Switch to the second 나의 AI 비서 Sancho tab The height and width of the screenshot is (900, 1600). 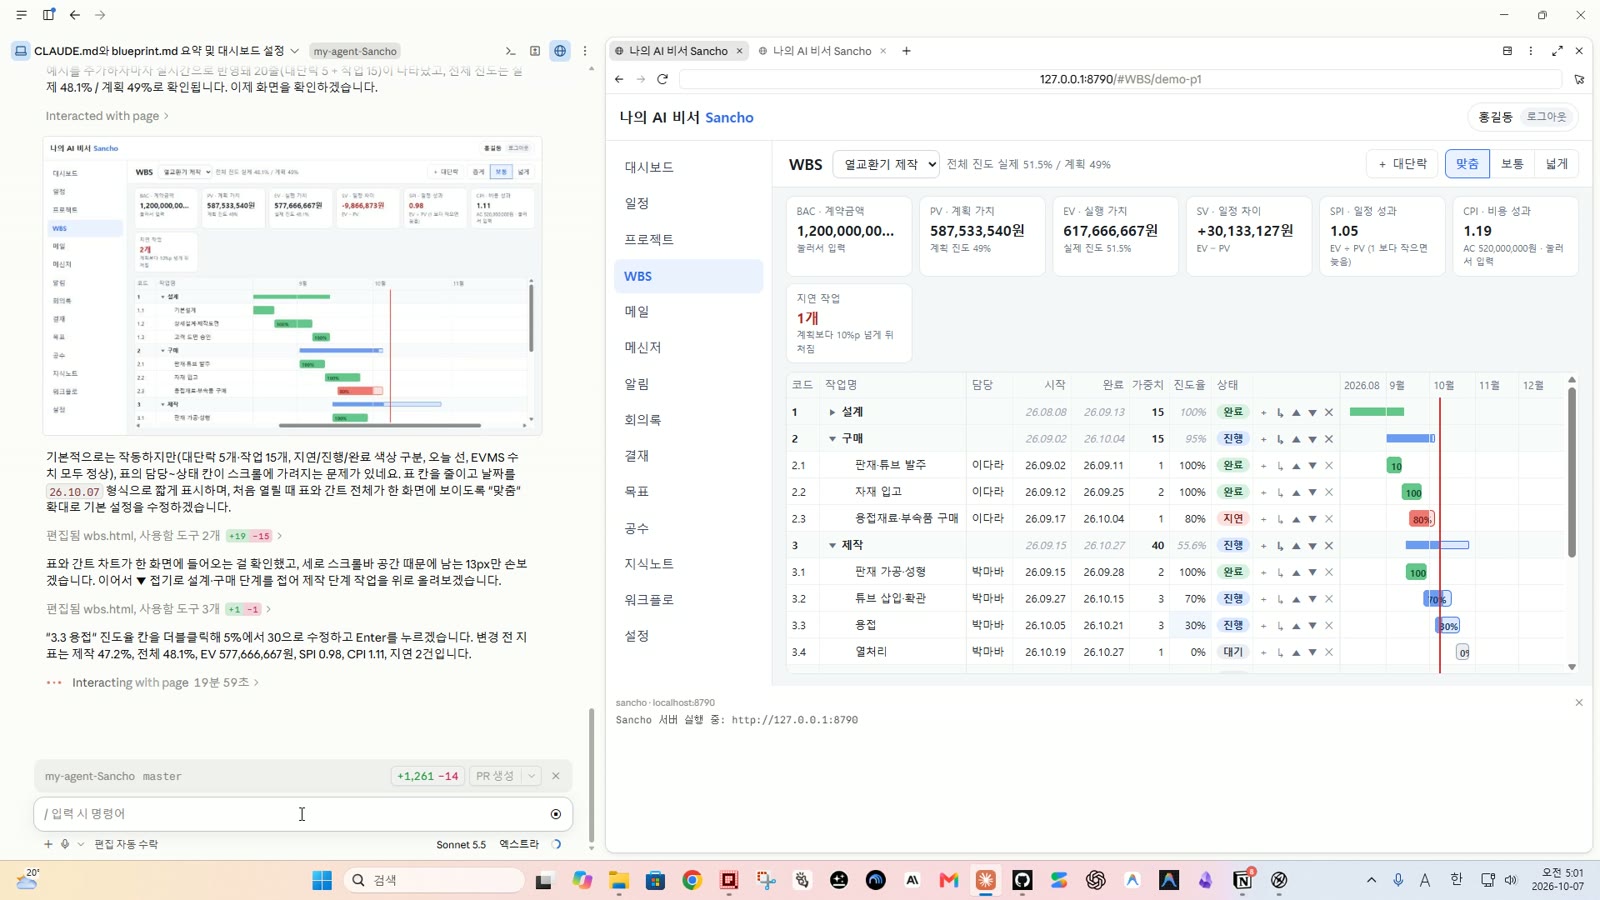pos(822,51)
